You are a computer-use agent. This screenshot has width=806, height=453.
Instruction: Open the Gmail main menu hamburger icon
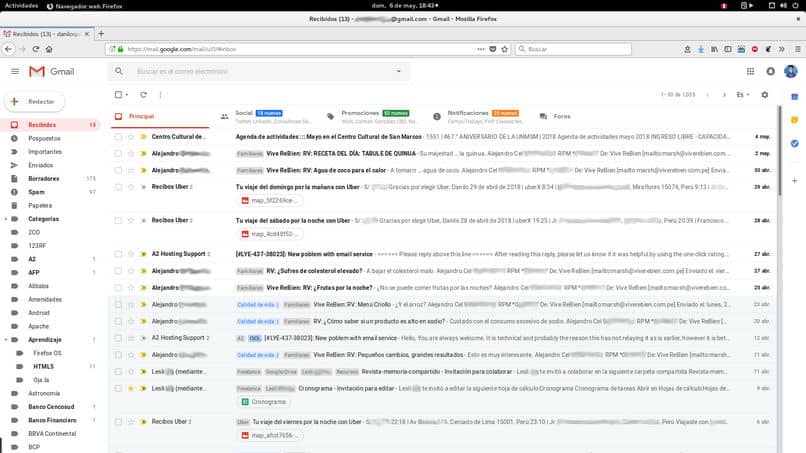[x=15, y=71]
